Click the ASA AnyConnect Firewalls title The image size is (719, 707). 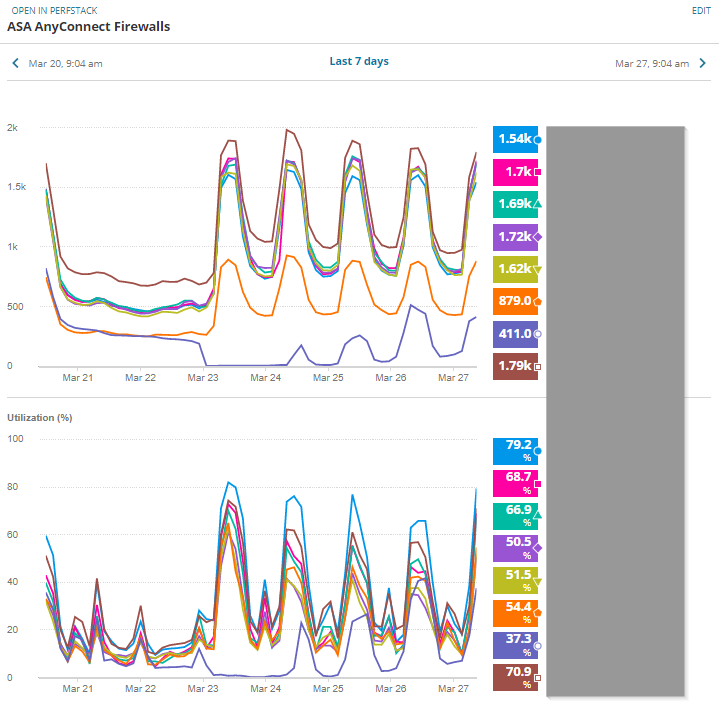pos(88,27)
